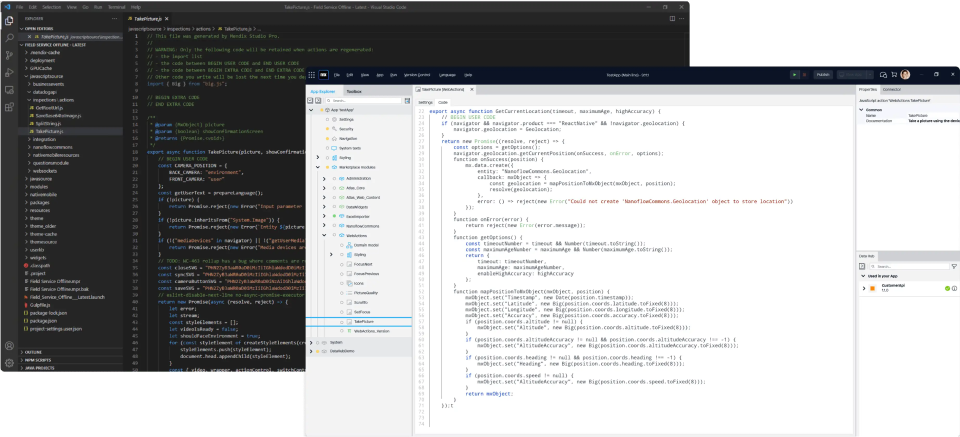
Task: Collapse the Common section in Properties
Action: click(x=863, y=109)
